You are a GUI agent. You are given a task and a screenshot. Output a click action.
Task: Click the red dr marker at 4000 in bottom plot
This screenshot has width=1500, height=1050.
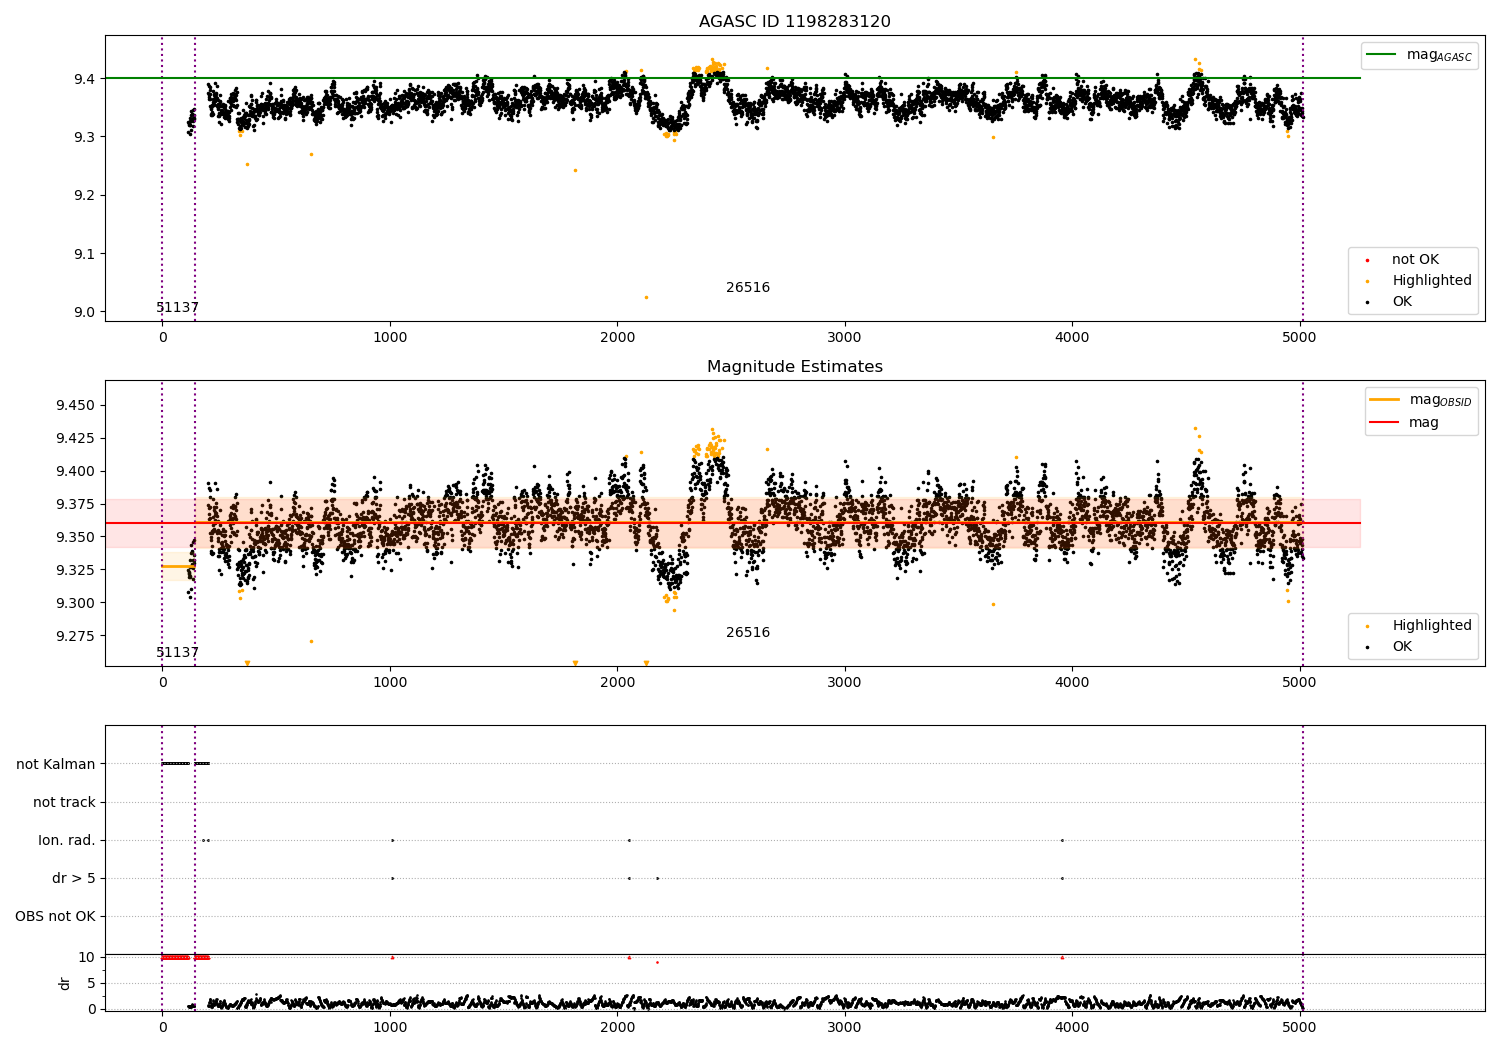pyautogui.click(x=1062, y=957)
